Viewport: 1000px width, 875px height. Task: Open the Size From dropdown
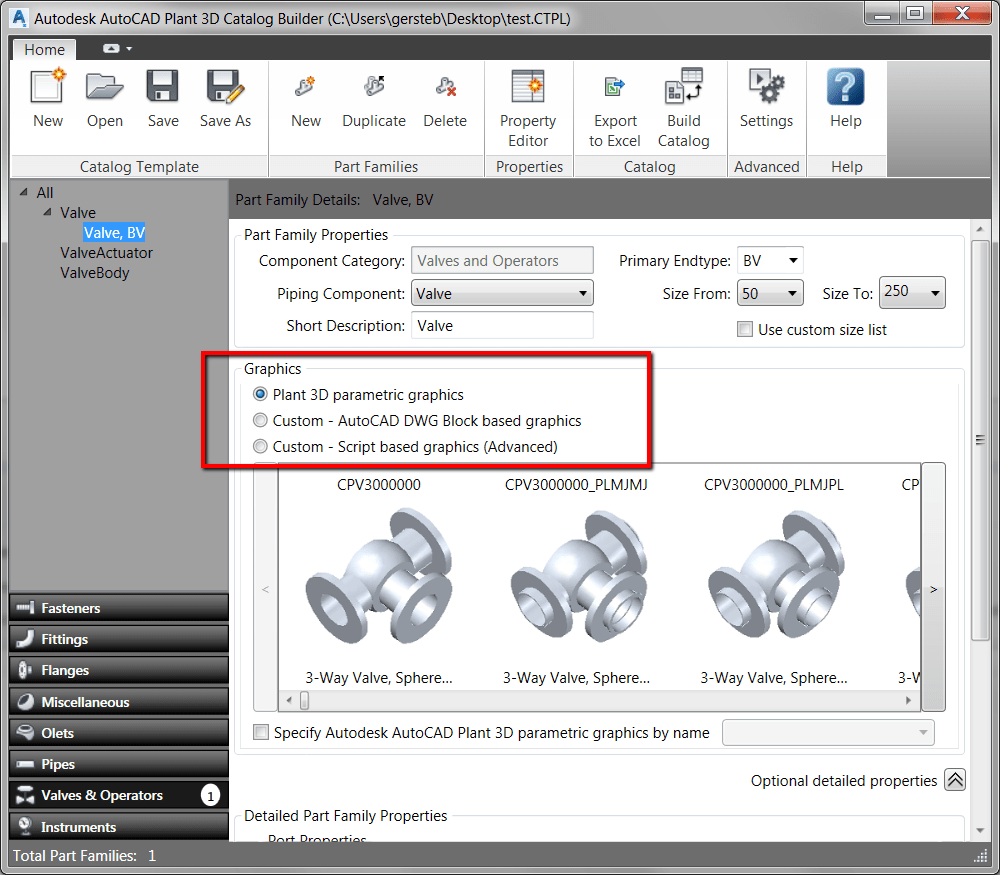(x=770, y=293)
